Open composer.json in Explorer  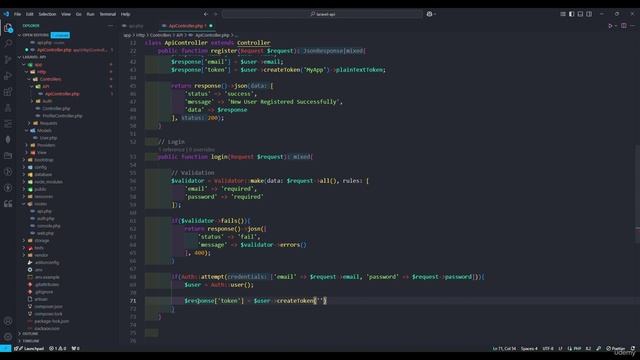point(48,307)
